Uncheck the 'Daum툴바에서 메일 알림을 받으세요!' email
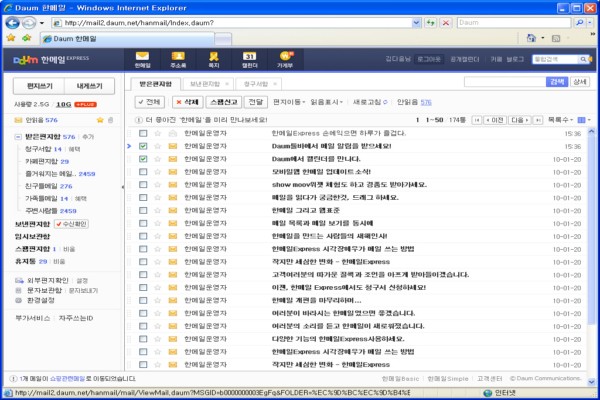This screenshot has height=400, width=600. [x=143, y=146]
